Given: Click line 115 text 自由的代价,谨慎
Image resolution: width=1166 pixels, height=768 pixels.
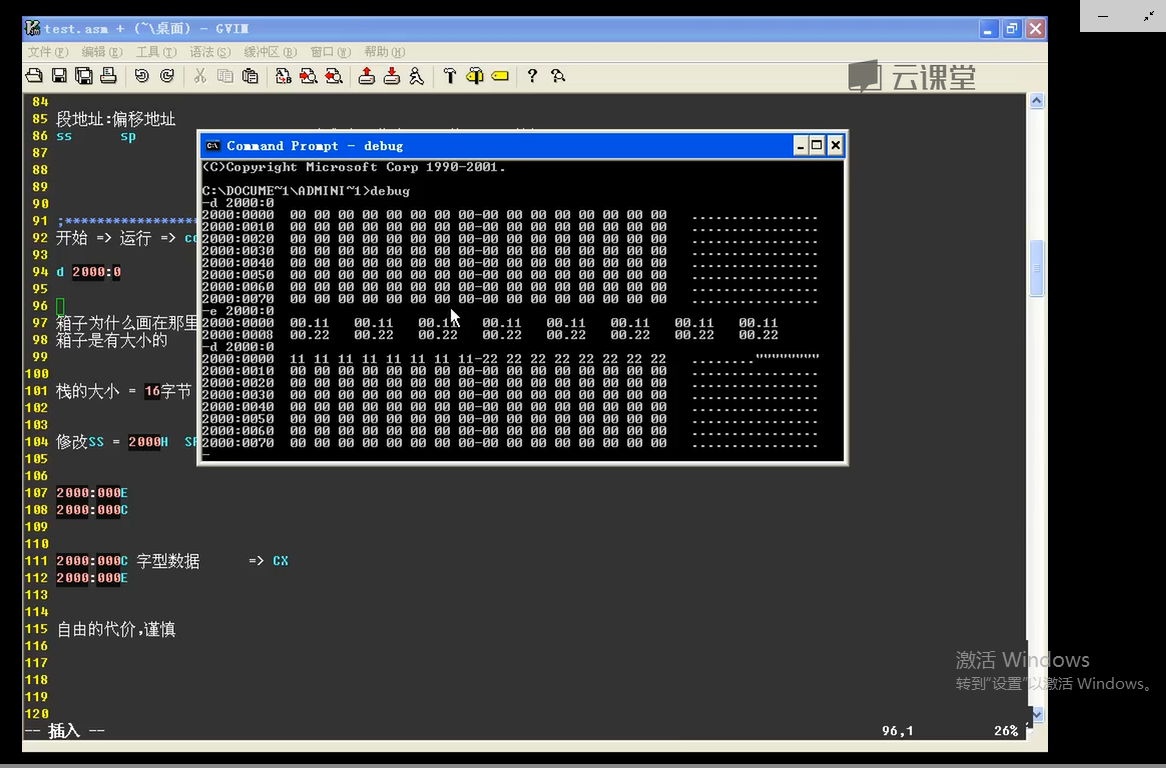Looking at the screenshot, I should (x=116, y=630).
